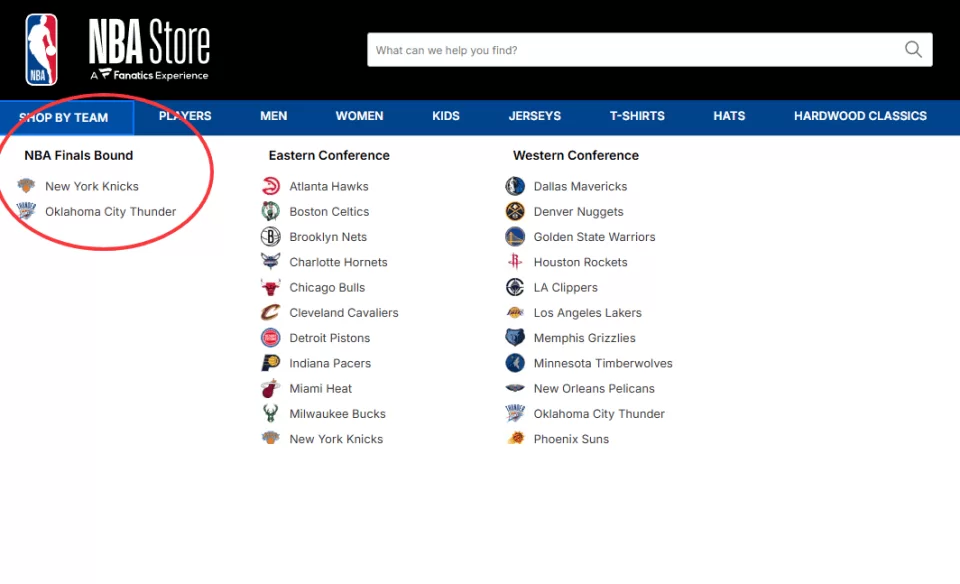Select Oklahoma City Thunder under NBA Finals Bound
The width and height of the screenshot is (960, 584).
110,212
